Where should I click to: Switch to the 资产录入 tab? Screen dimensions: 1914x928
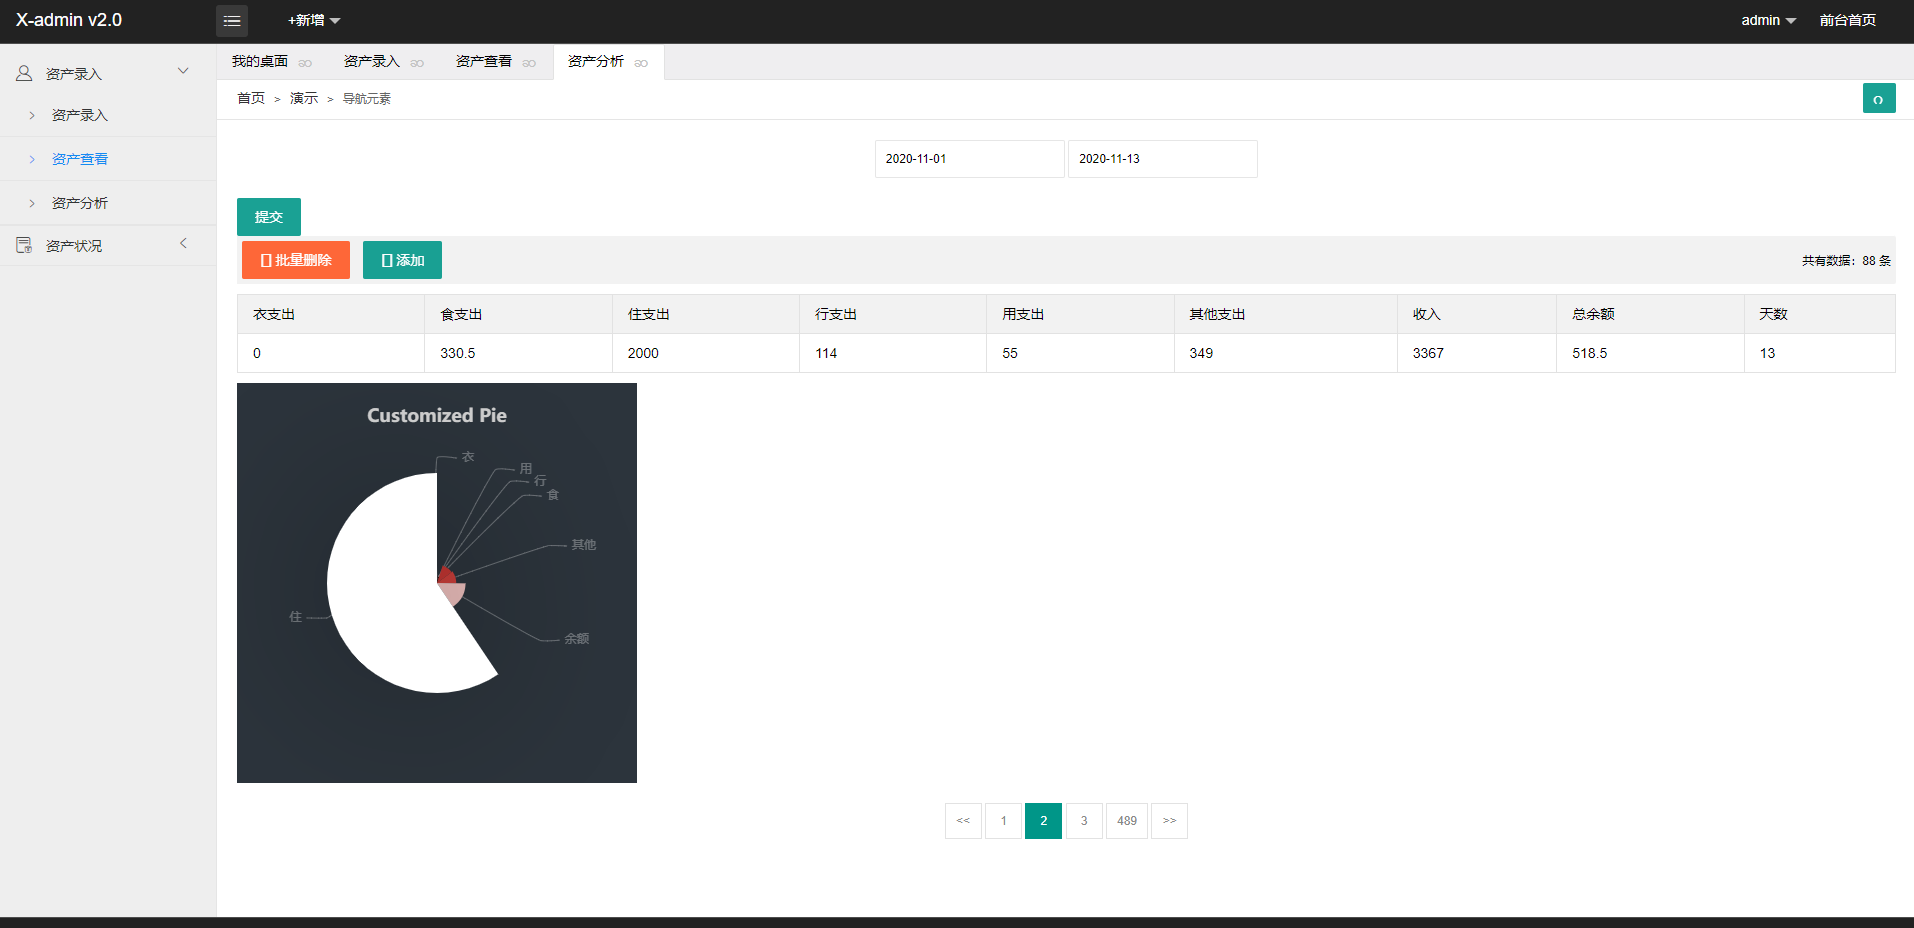click(x=372, y=62)
